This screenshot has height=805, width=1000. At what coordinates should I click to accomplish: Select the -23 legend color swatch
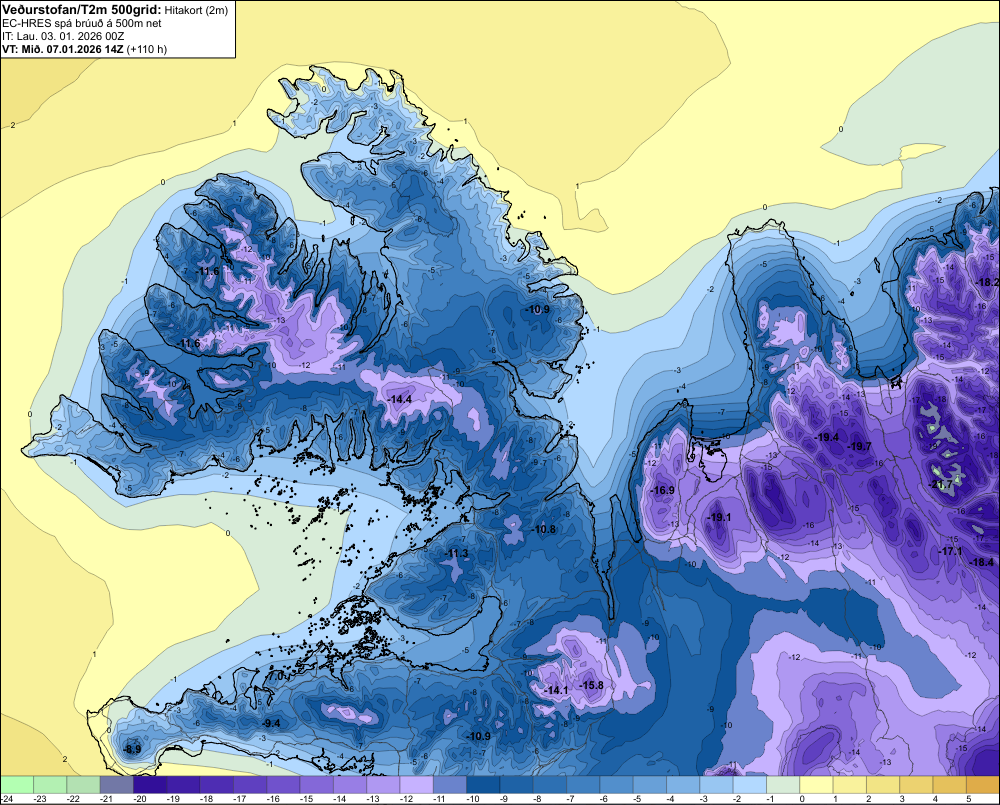50,784
